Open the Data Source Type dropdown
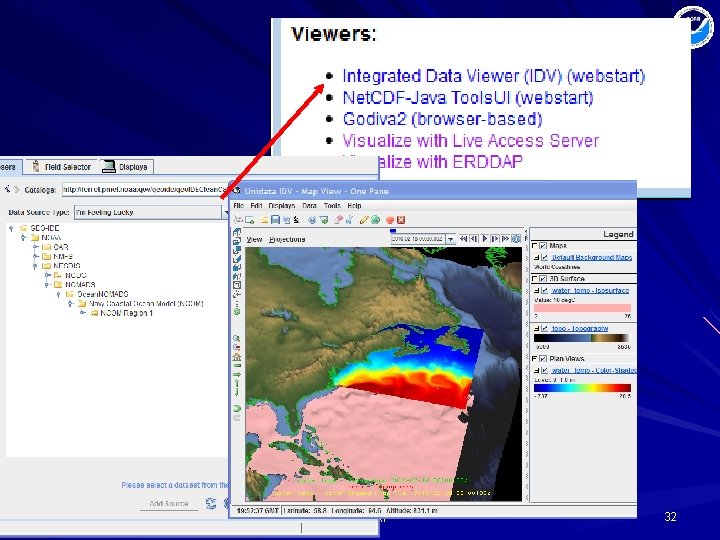The width and height of the screenshot is (720, 540). point(225,213)
